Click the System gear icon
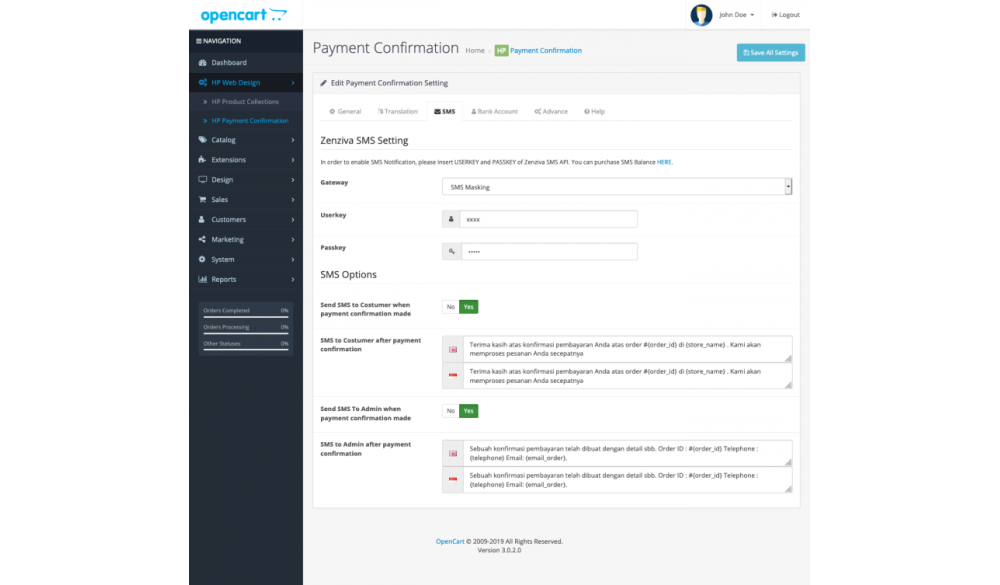 point(203,260)
